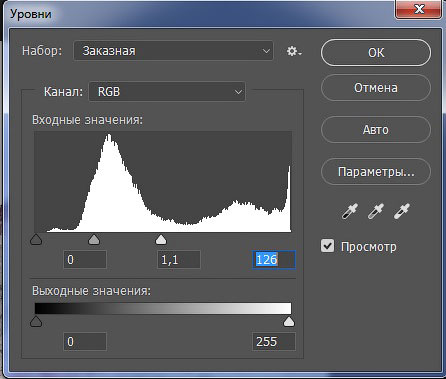
Task: Focus the gamma field showing 1,1
Action: click(179, 260)
